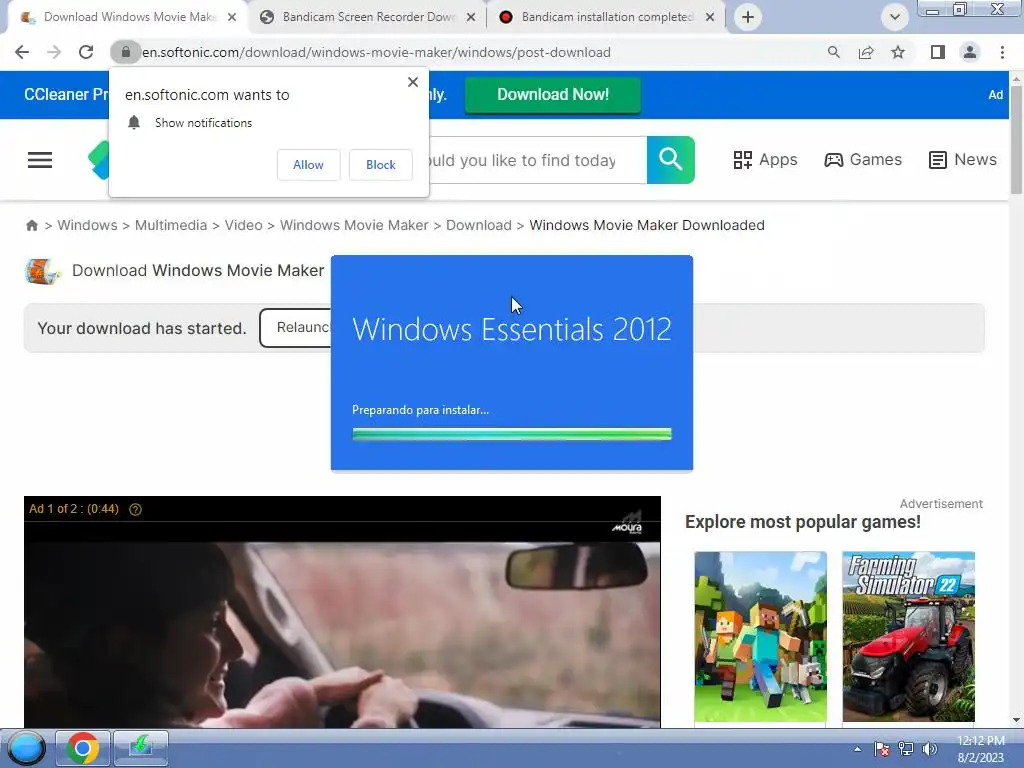1024x768 pixels.
Task: Focus the Softonic search field
Action: [x=536, y=160]
